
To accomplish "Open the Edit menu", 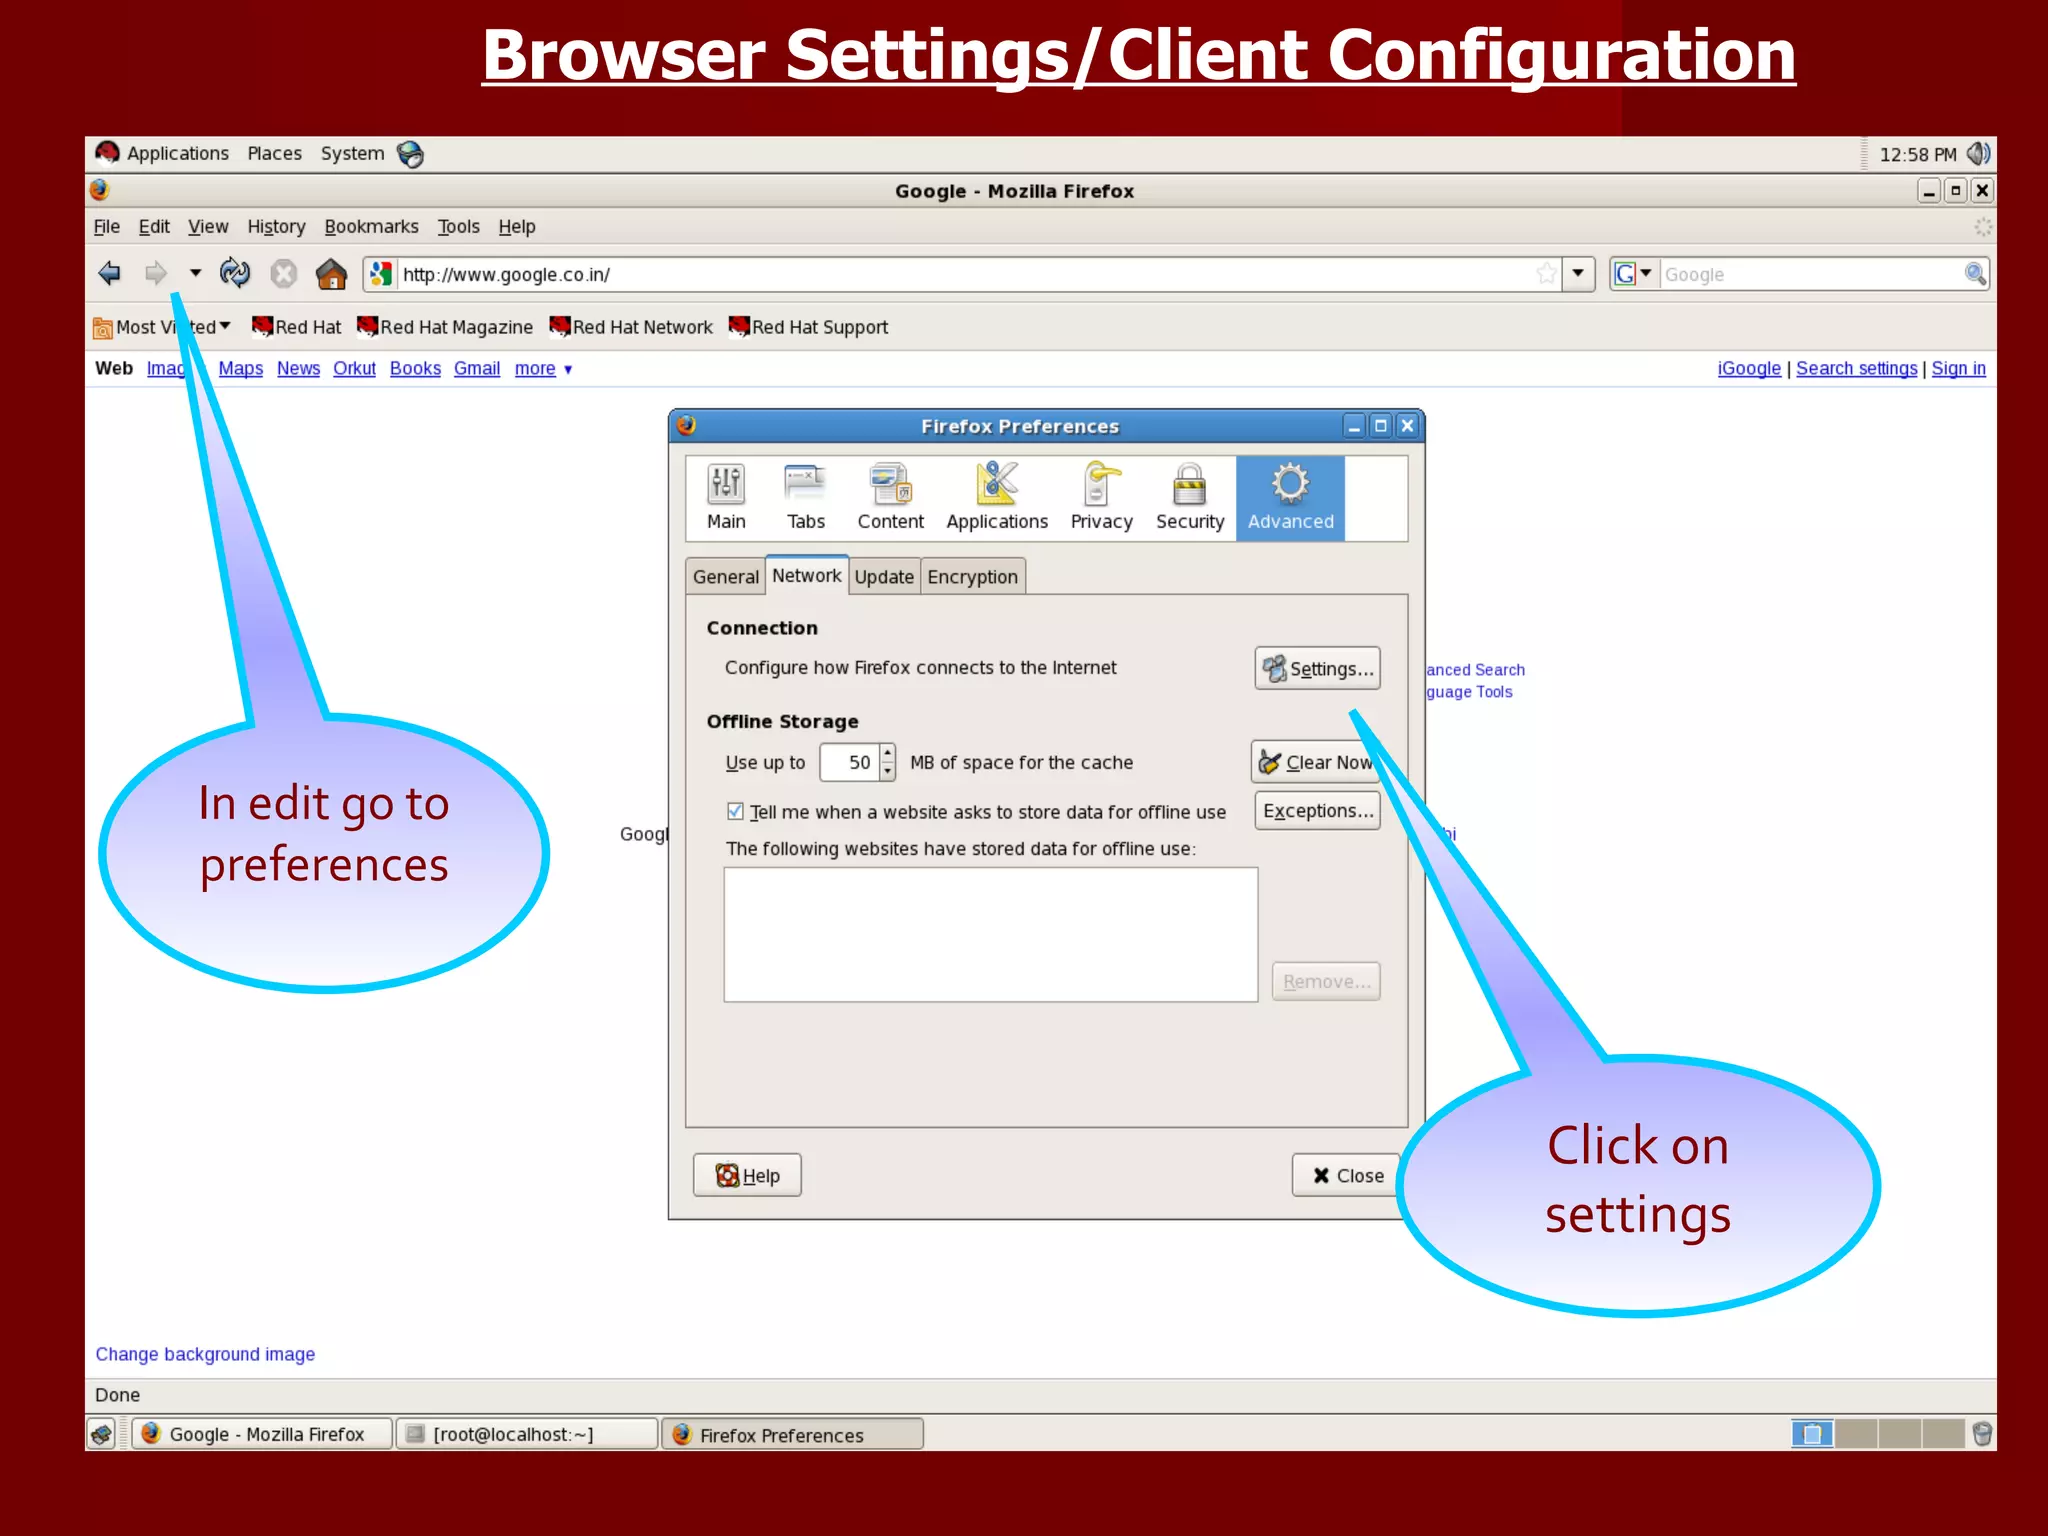I will point(154,226).
